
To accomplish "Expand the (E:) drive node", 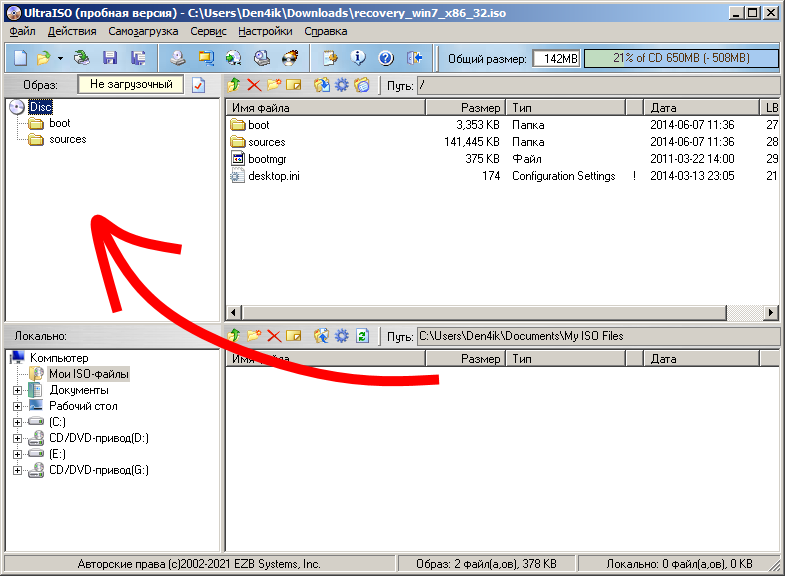I will coord(18,454).
